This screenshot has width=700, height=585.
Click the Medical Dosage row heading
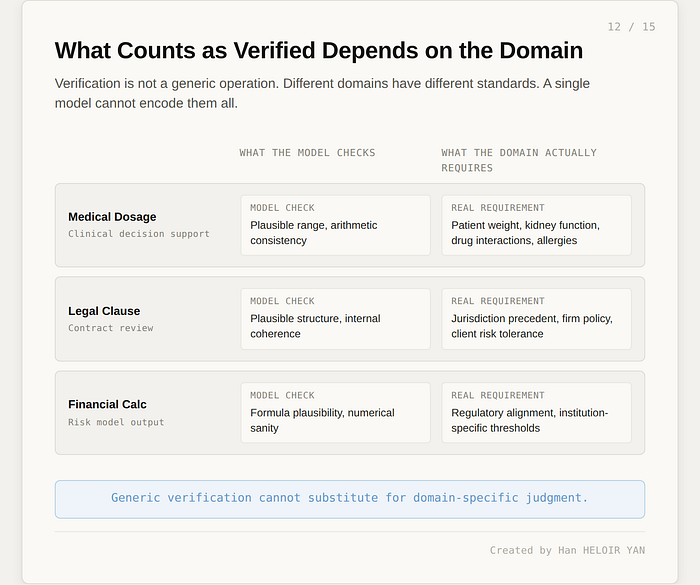pyautogui.click(x=112, y=217)
